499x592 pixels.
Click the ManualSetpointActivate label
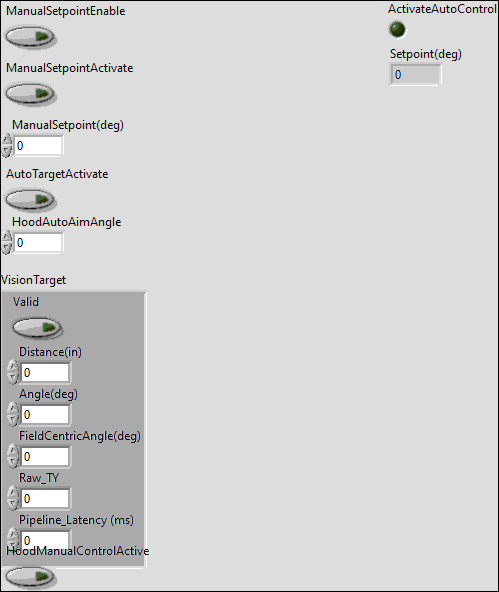(69, 68)
